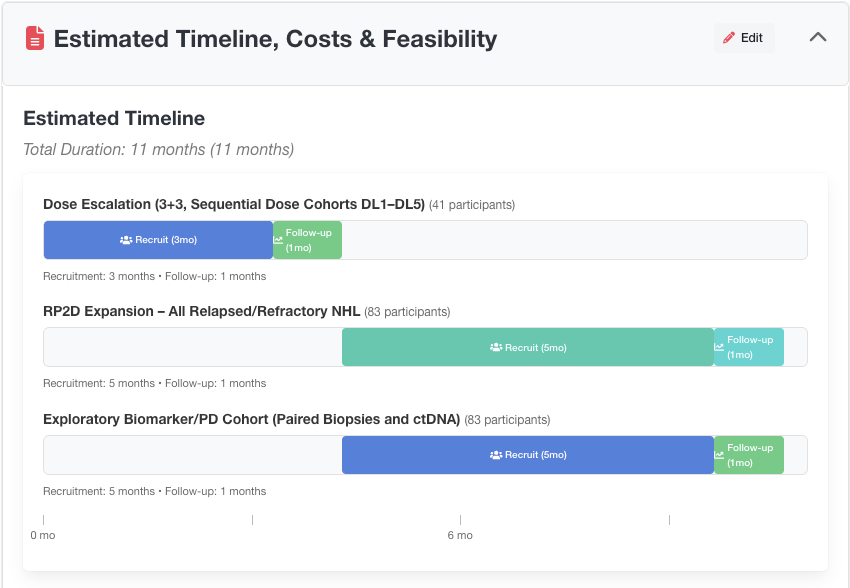Screen dimensions: 850x588
Task: Click the Estimated Timeline subheading
Action: [x=114, y=118]
